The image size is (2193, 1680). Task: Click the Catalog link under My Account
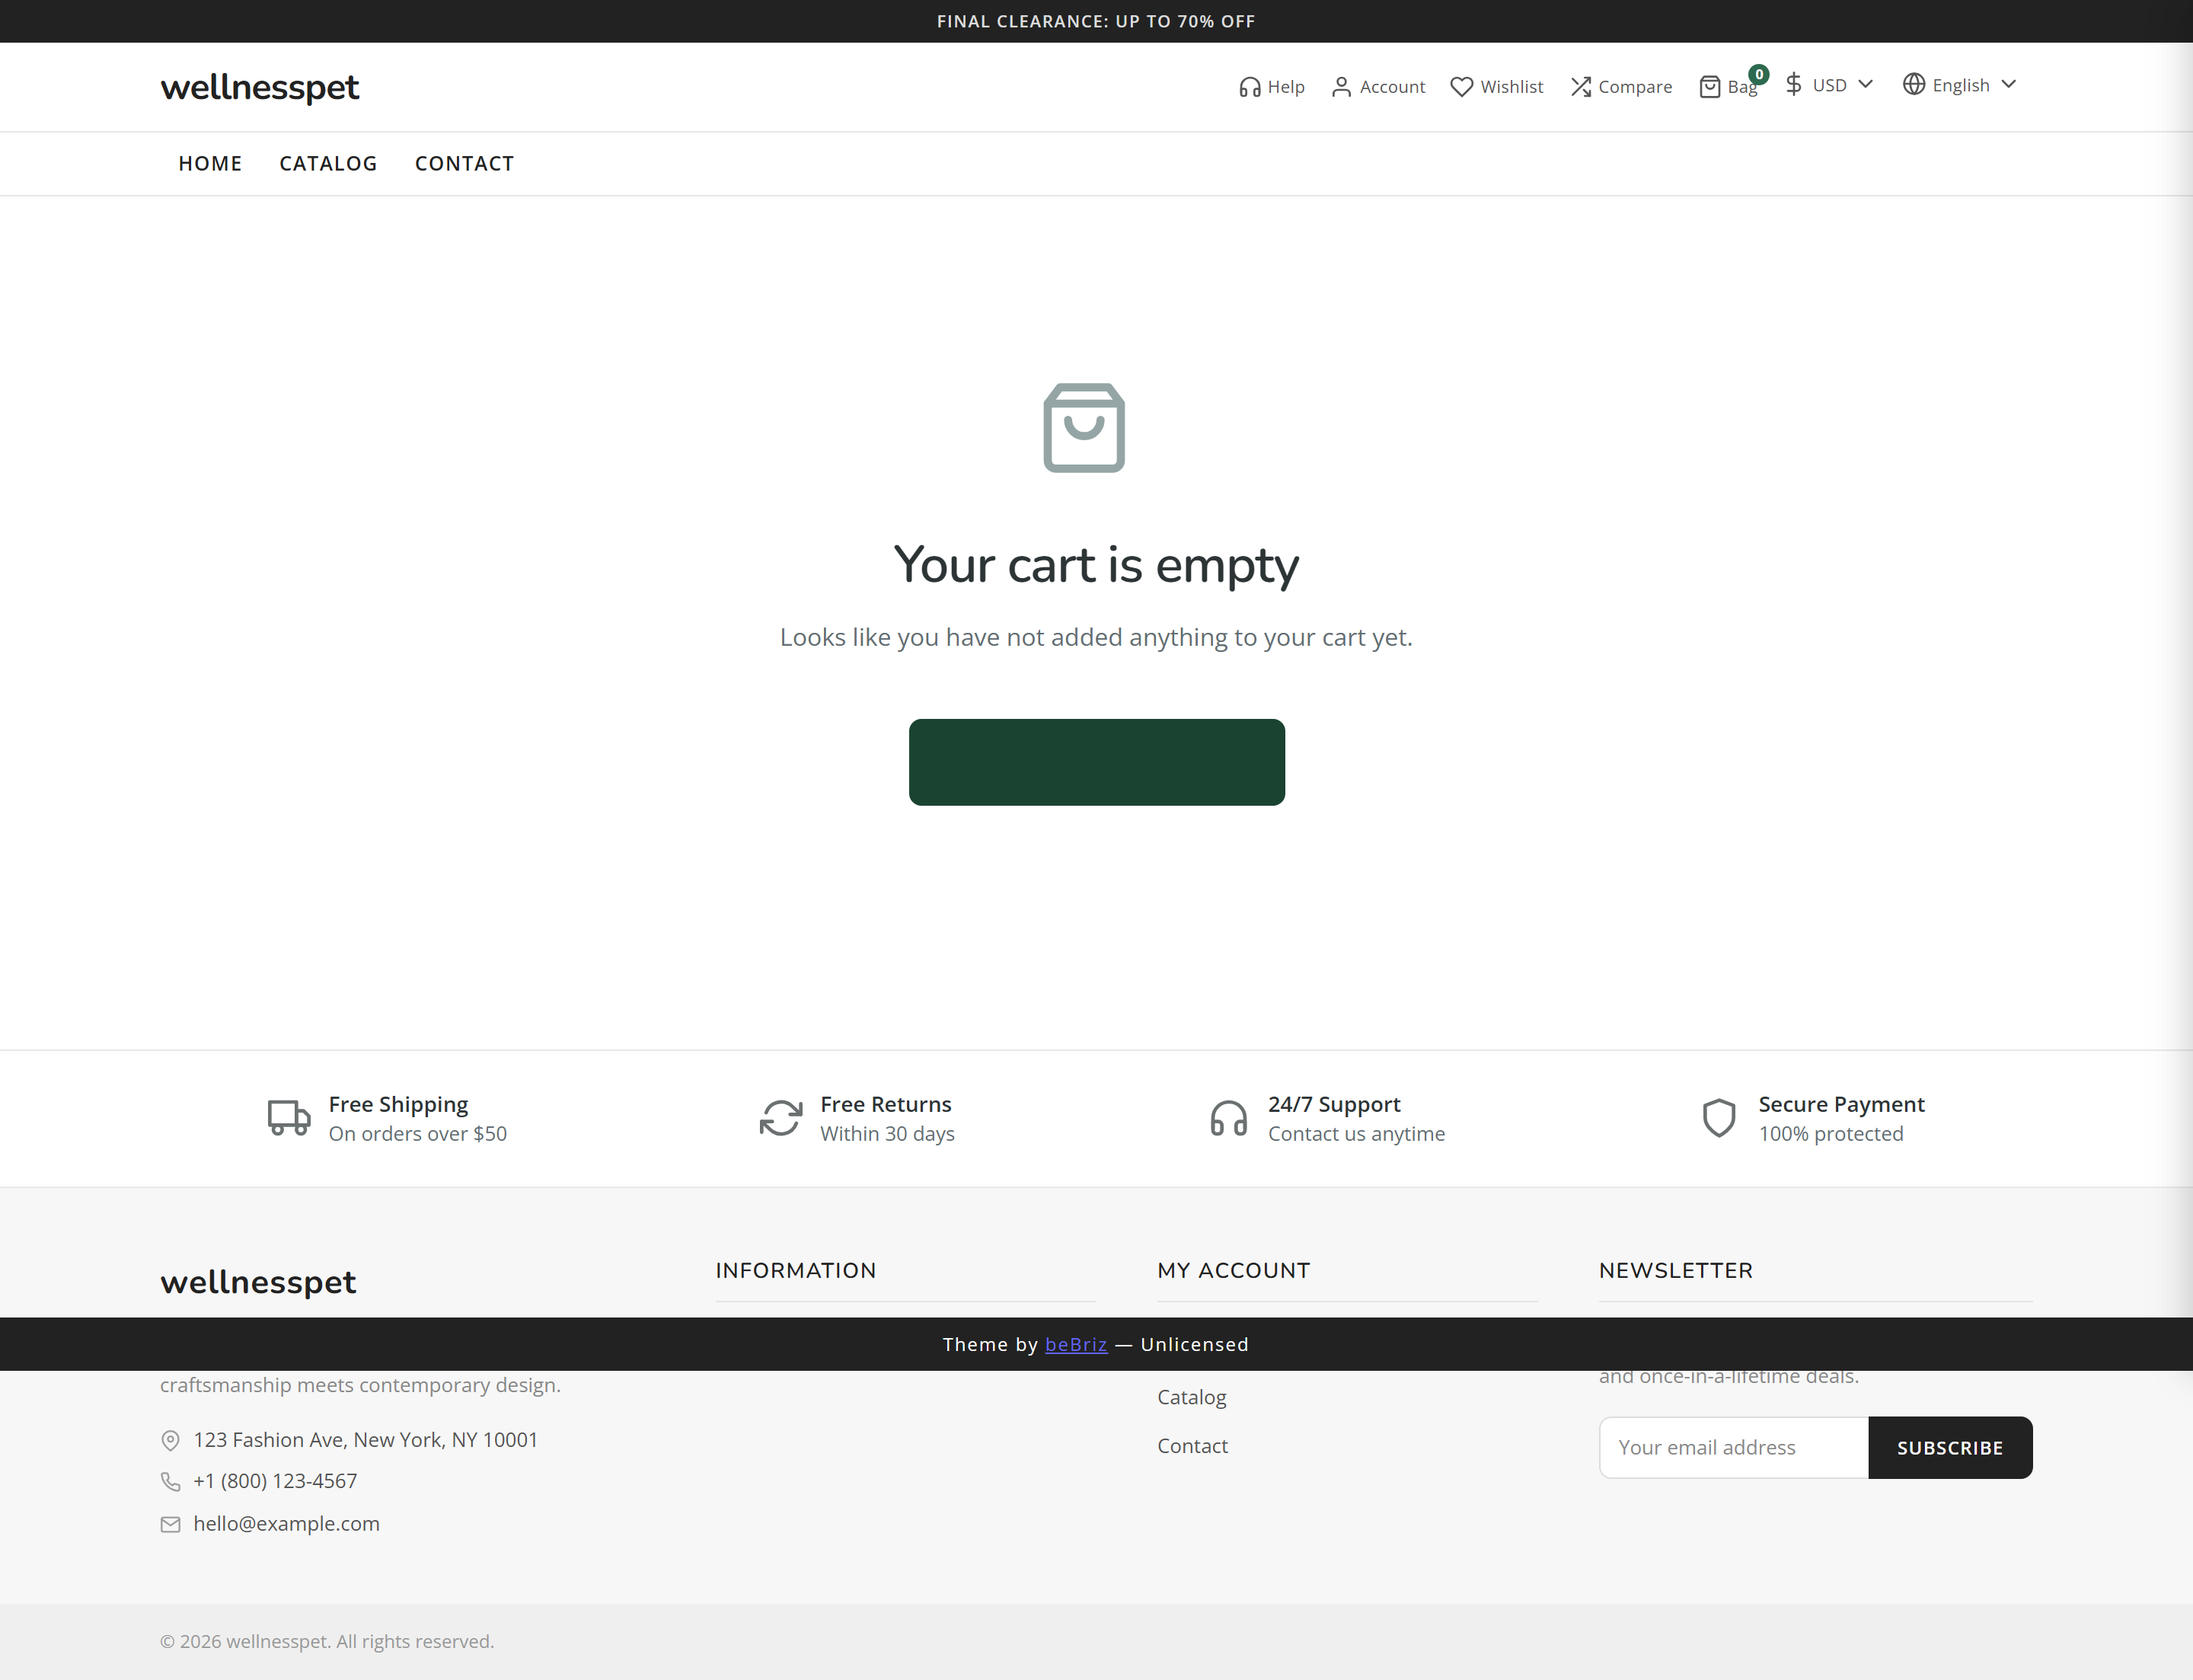tap(1191, 1397)
